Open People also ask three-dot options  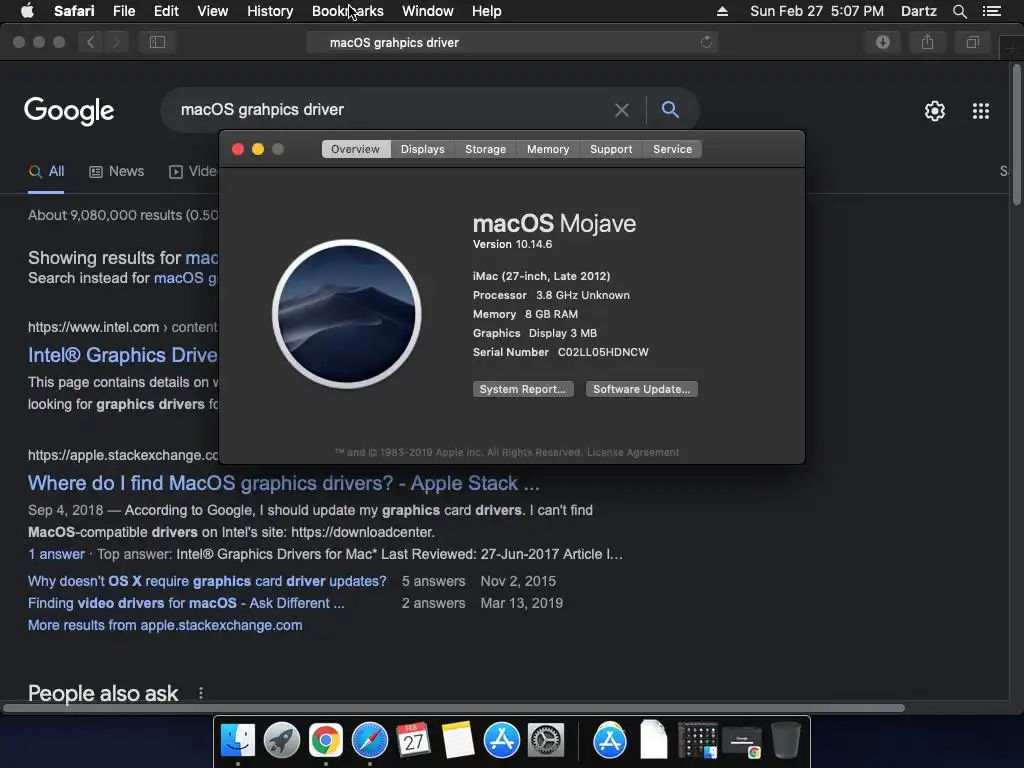point(200,693)
